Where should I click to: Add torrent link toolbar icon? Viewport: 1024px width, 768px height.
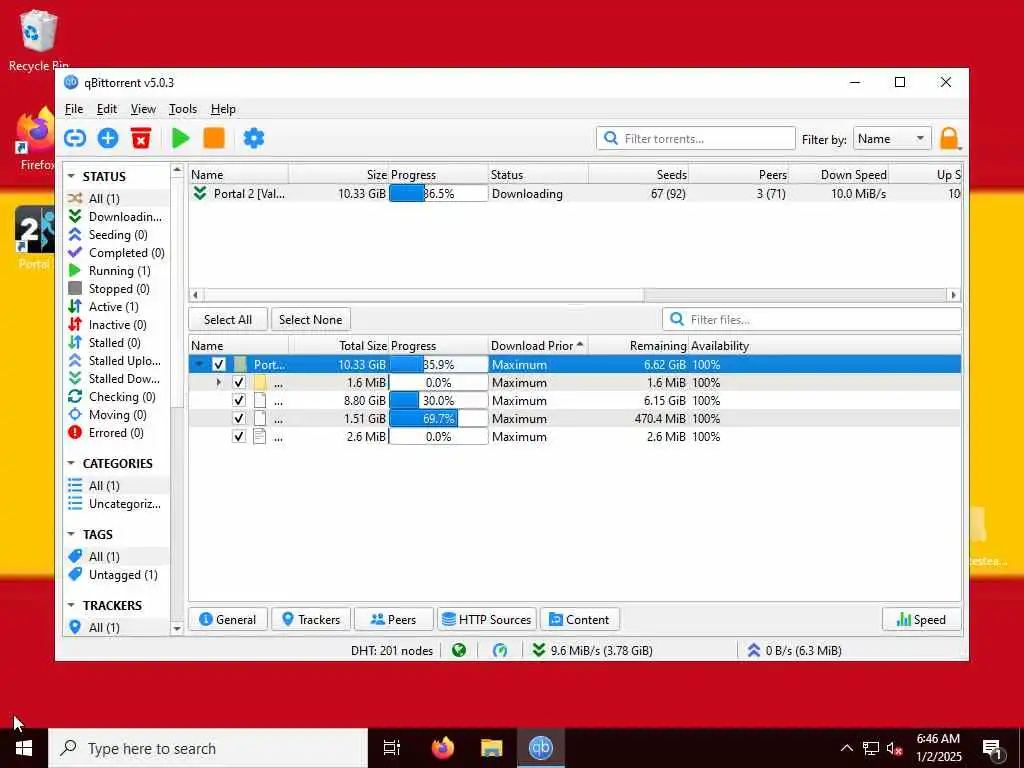75,138
